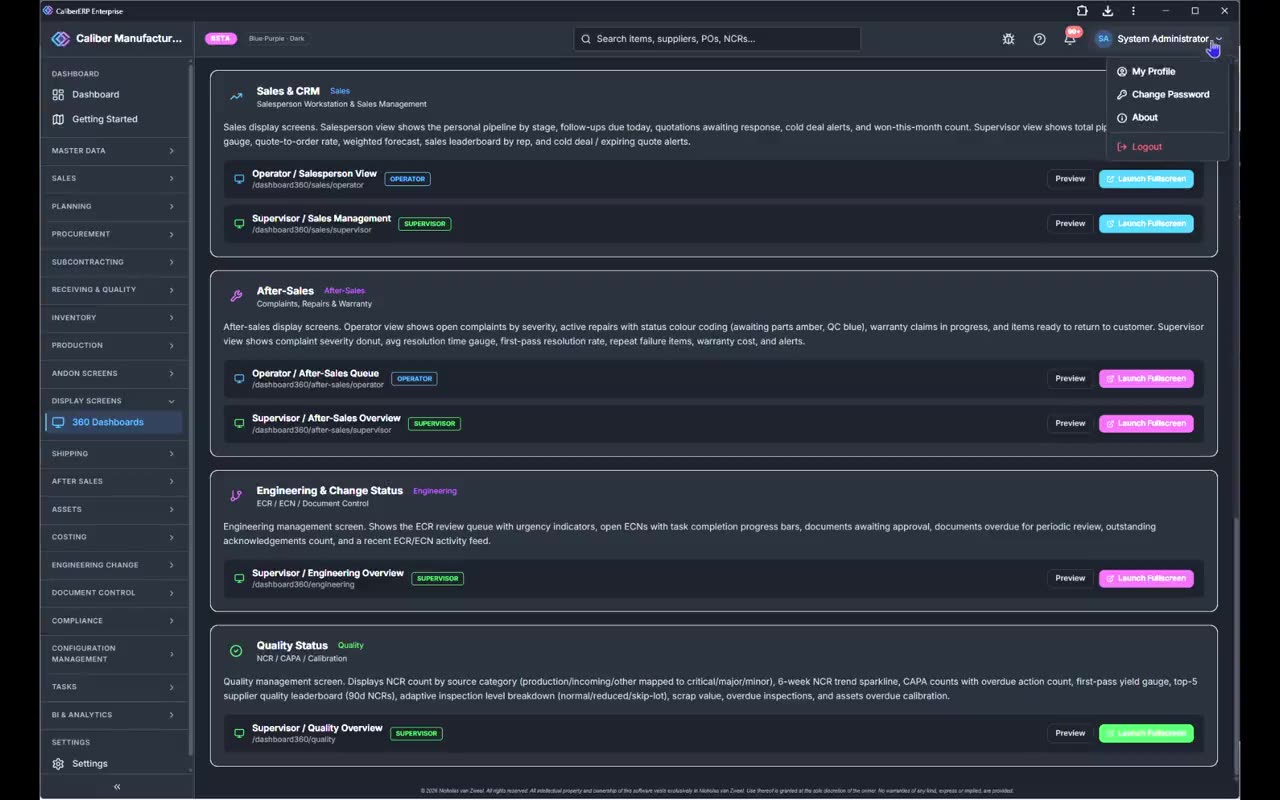Open the notifications bell icon
The image size is (1280, 800).
[1070, 39]
